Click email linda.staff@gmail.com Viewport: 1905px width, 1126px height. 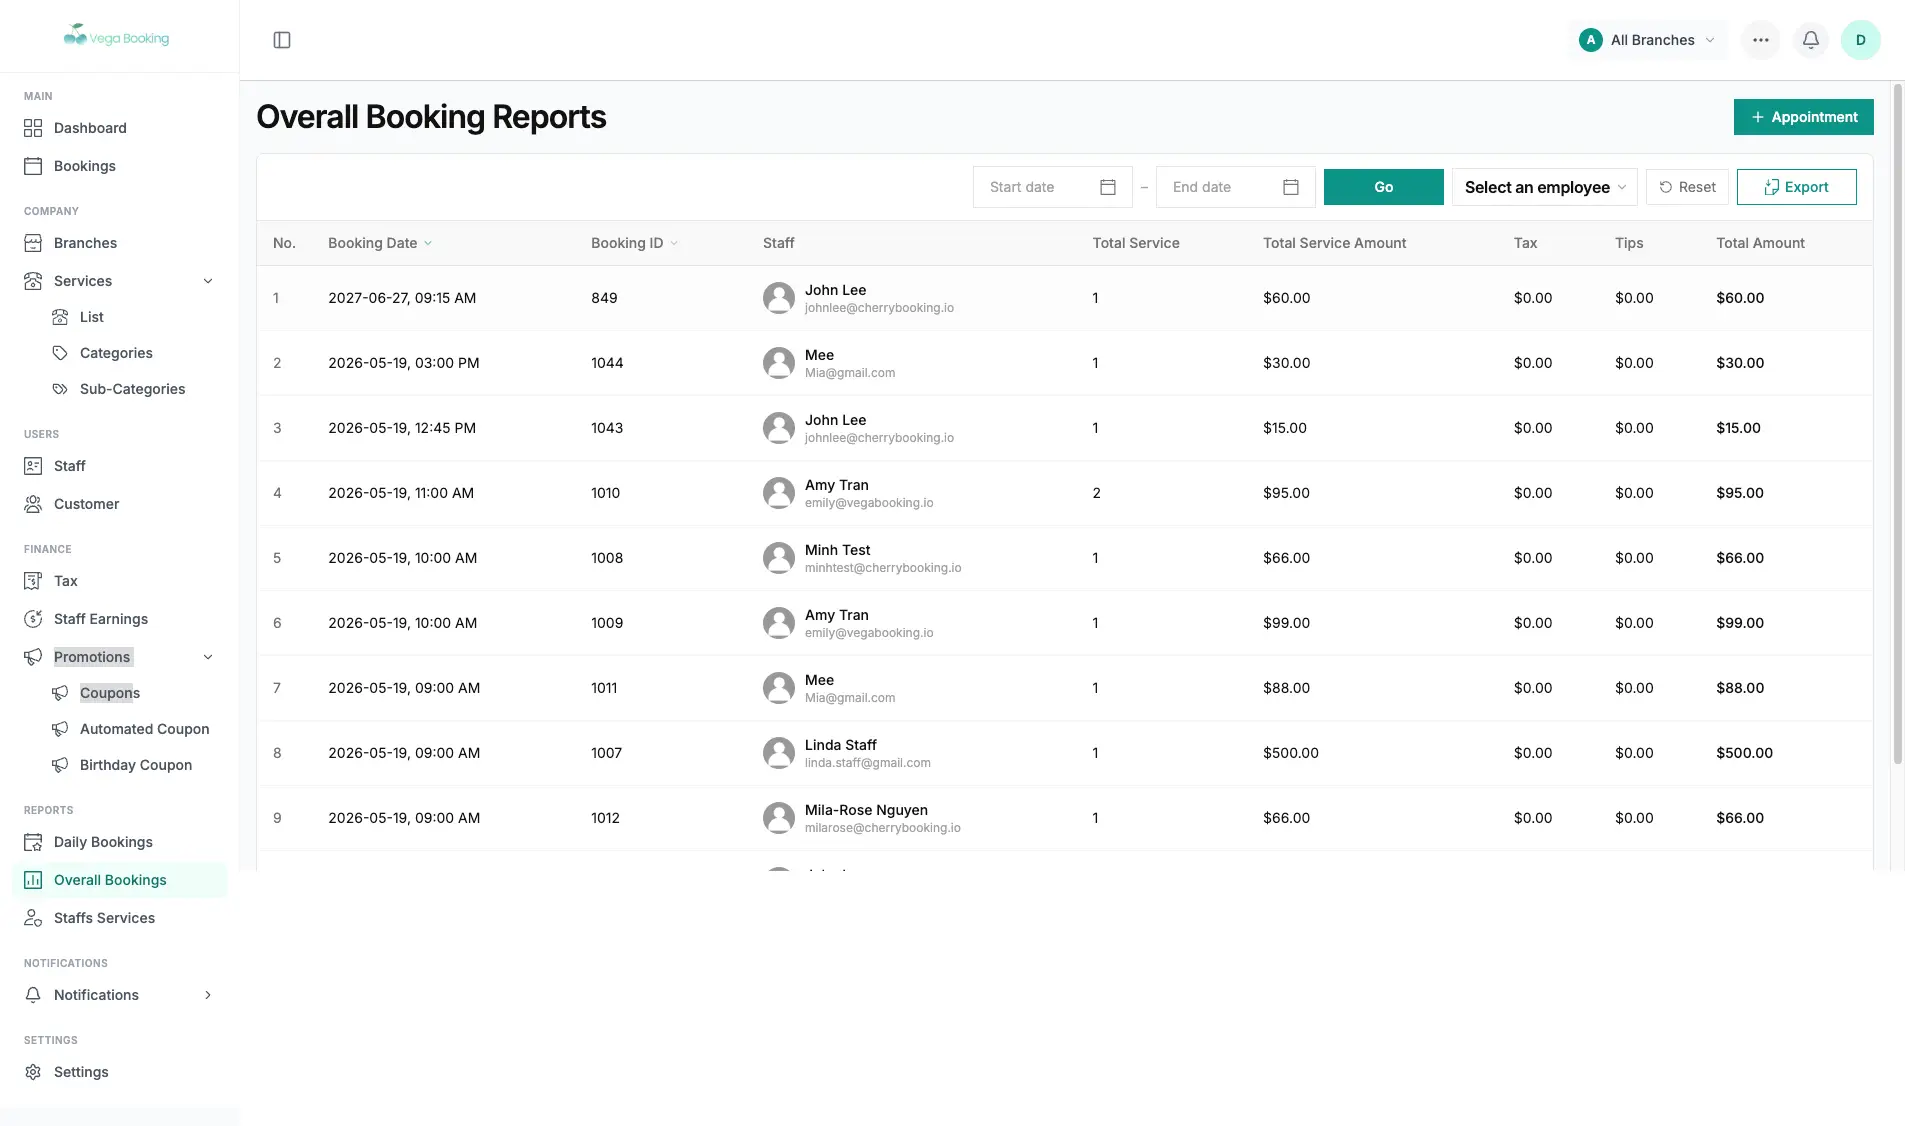[x=868, y=763]
